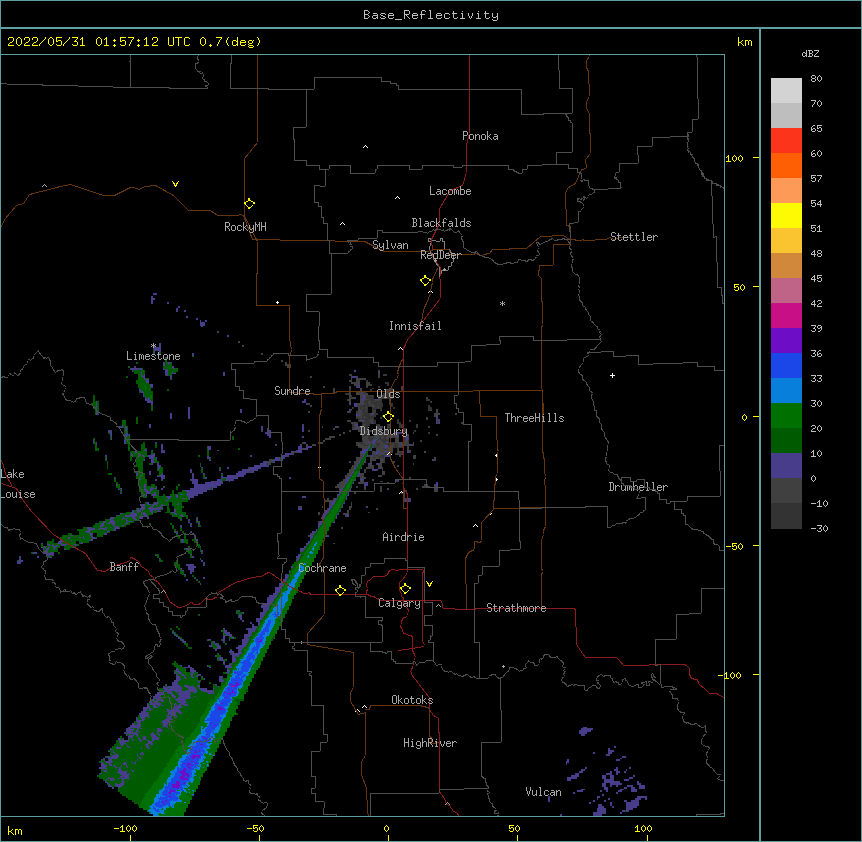
Task: Select the RedDeer city label
Action: pyautogui.click(x=440, y=255)
